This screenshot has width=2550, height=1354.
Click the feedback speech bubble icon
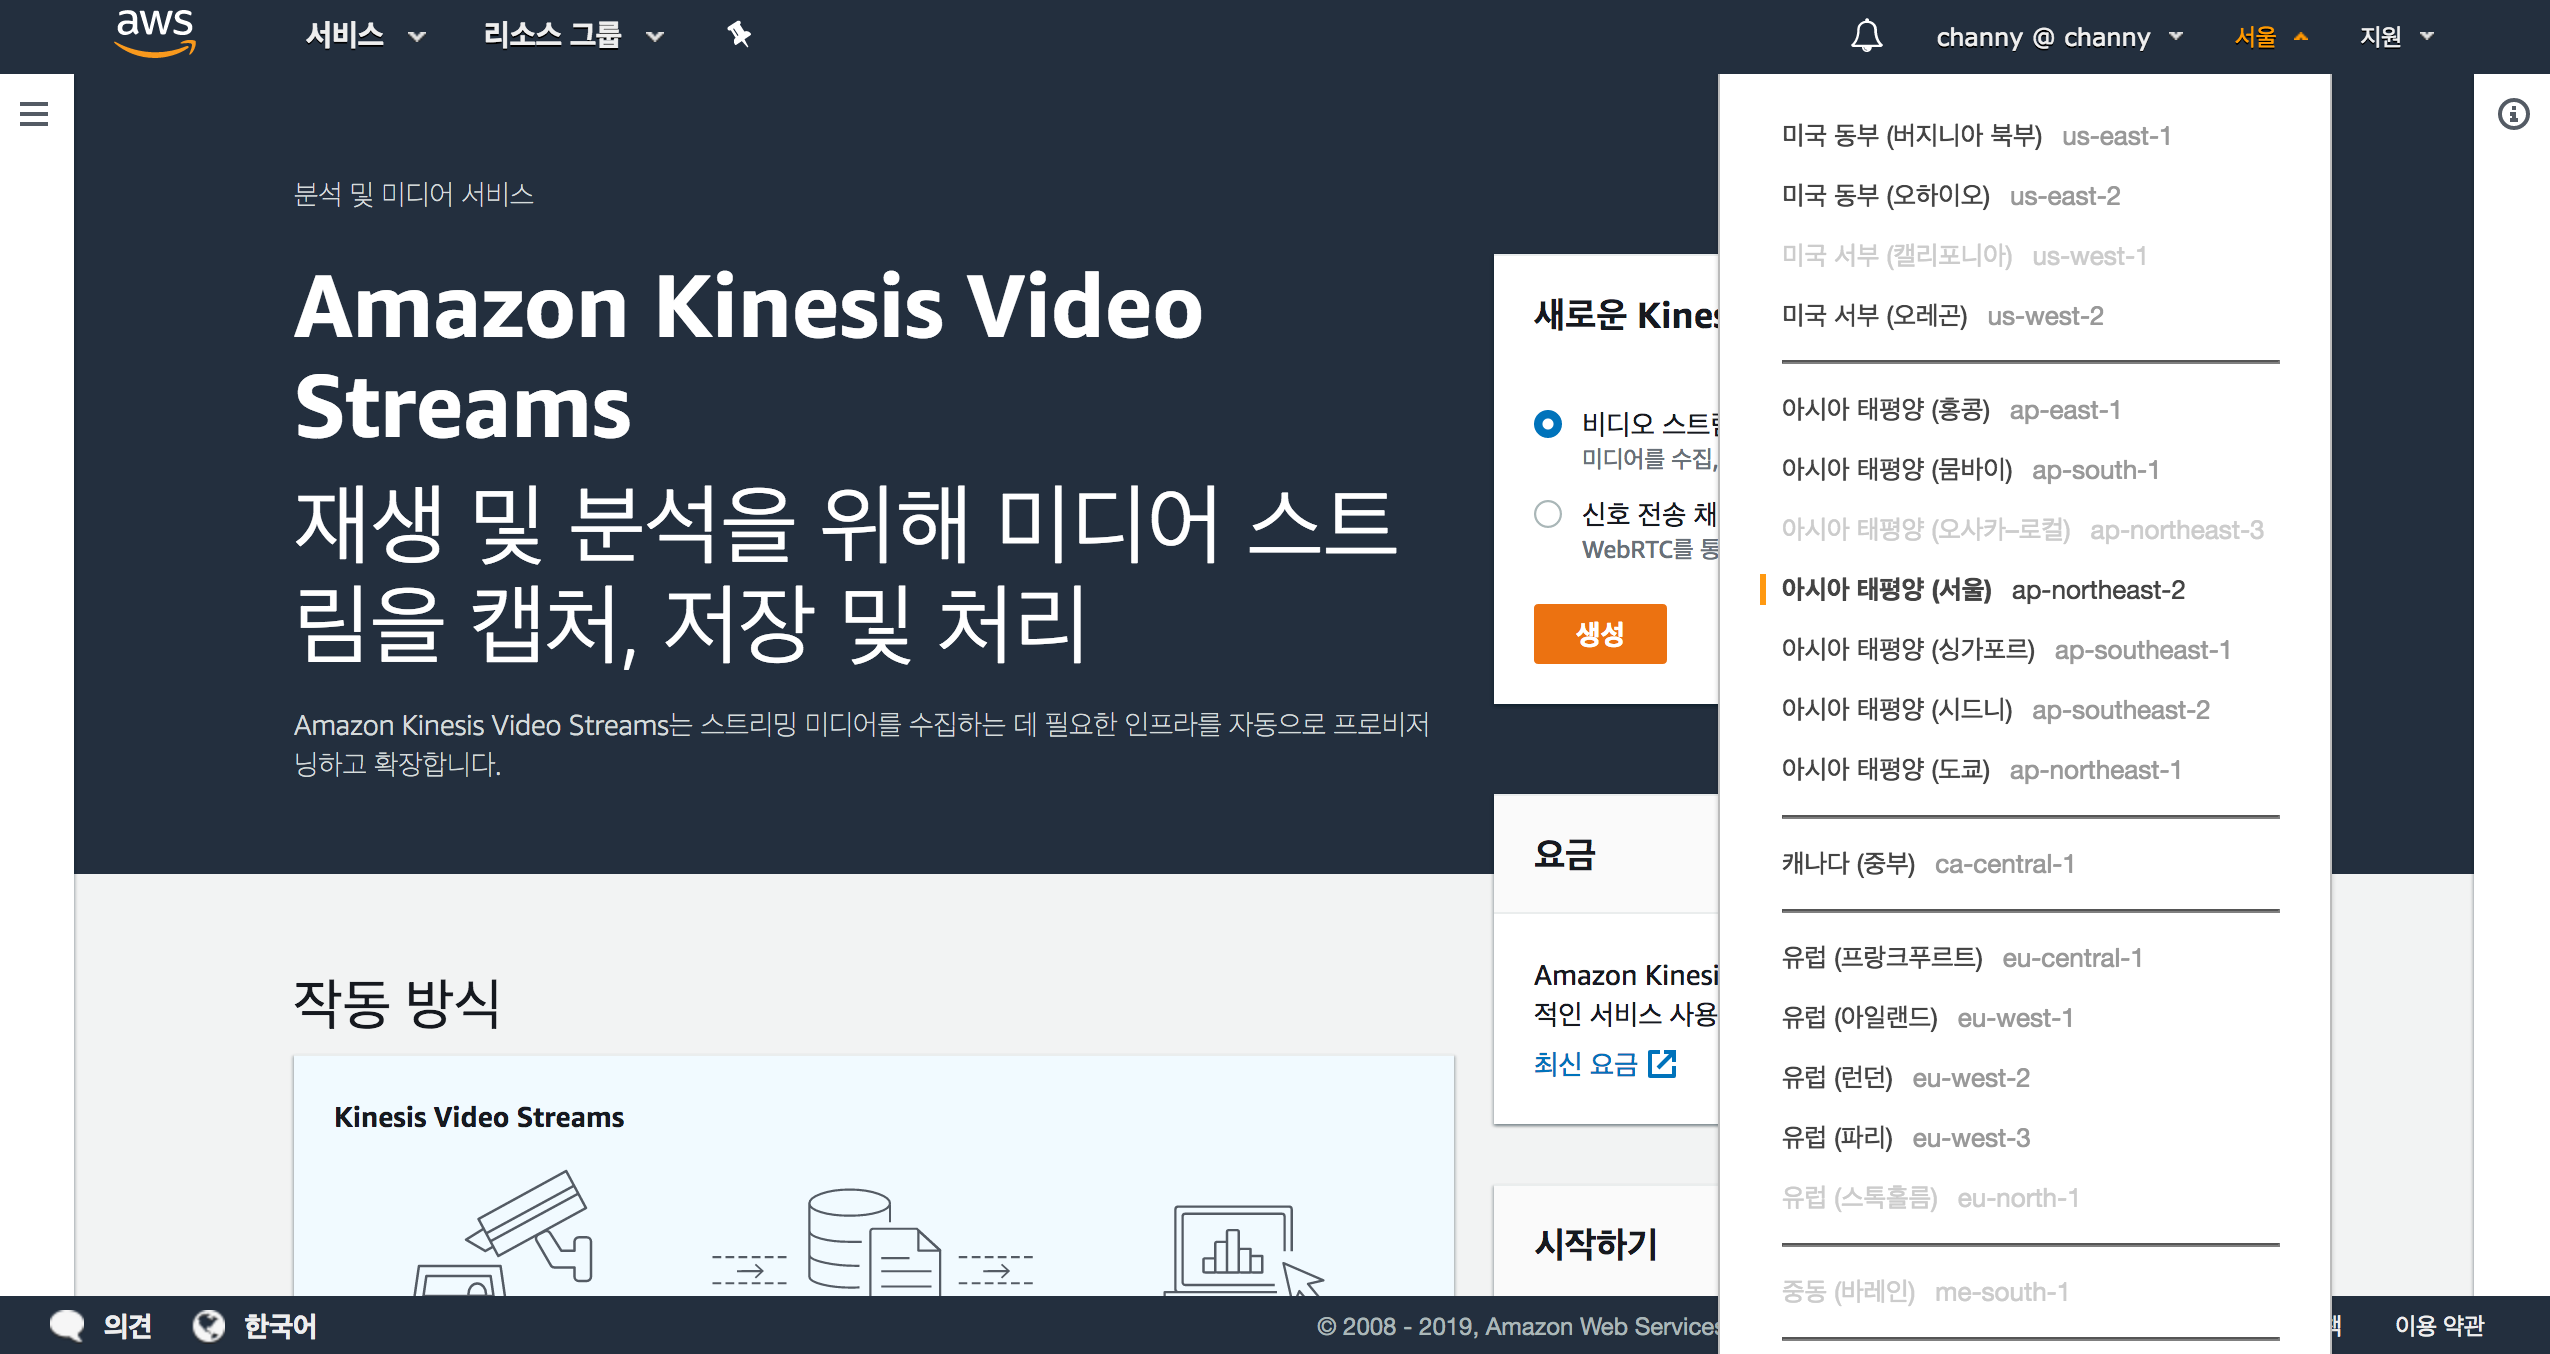(67, 1326)
